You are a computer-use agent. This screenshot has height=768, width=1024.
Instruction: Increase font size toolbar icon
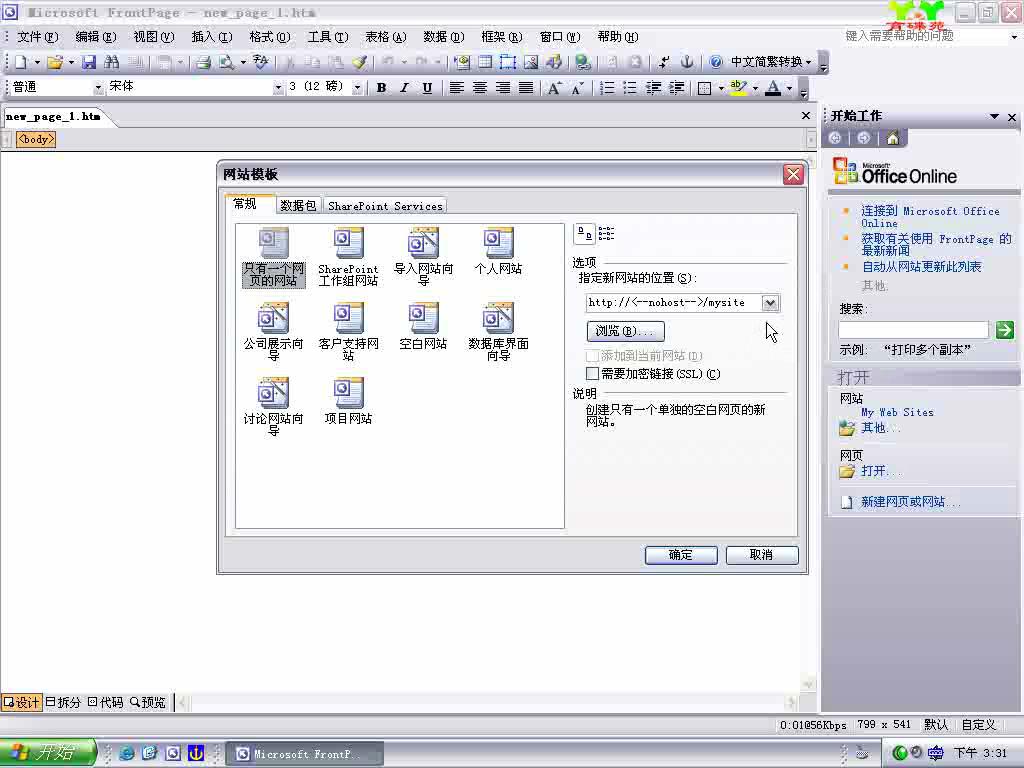(554, 88)
